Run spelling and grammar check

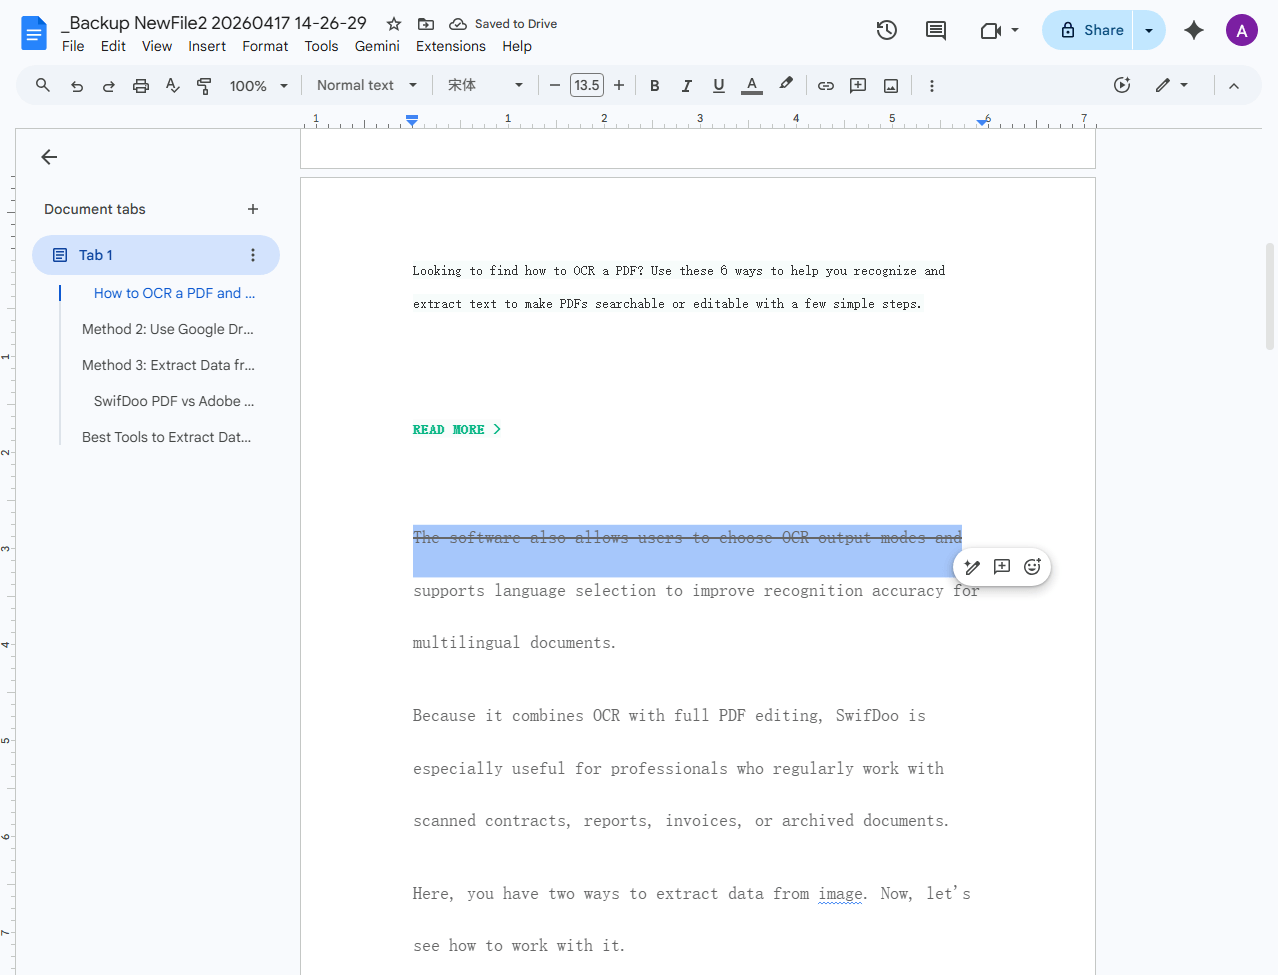tap(172, 86)
